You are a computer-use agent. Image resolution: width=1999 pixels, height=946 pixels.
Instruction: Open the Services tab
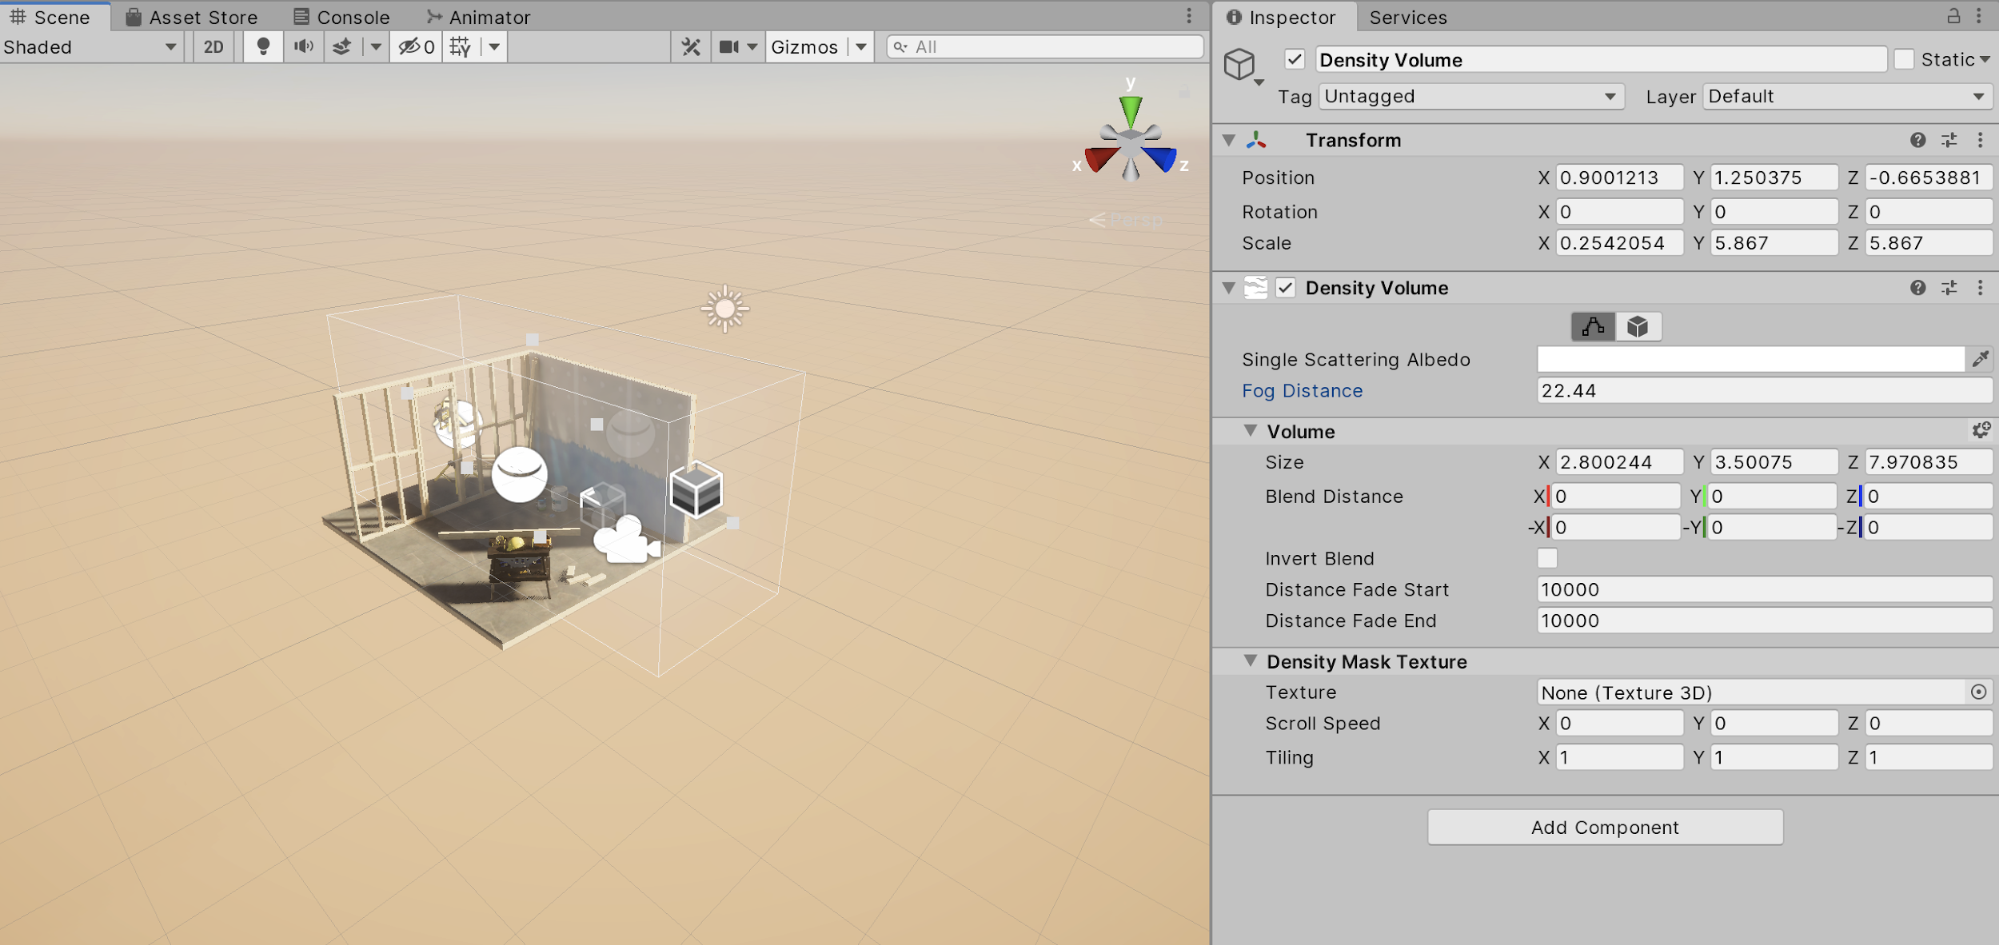click(x=1407, y=17)
